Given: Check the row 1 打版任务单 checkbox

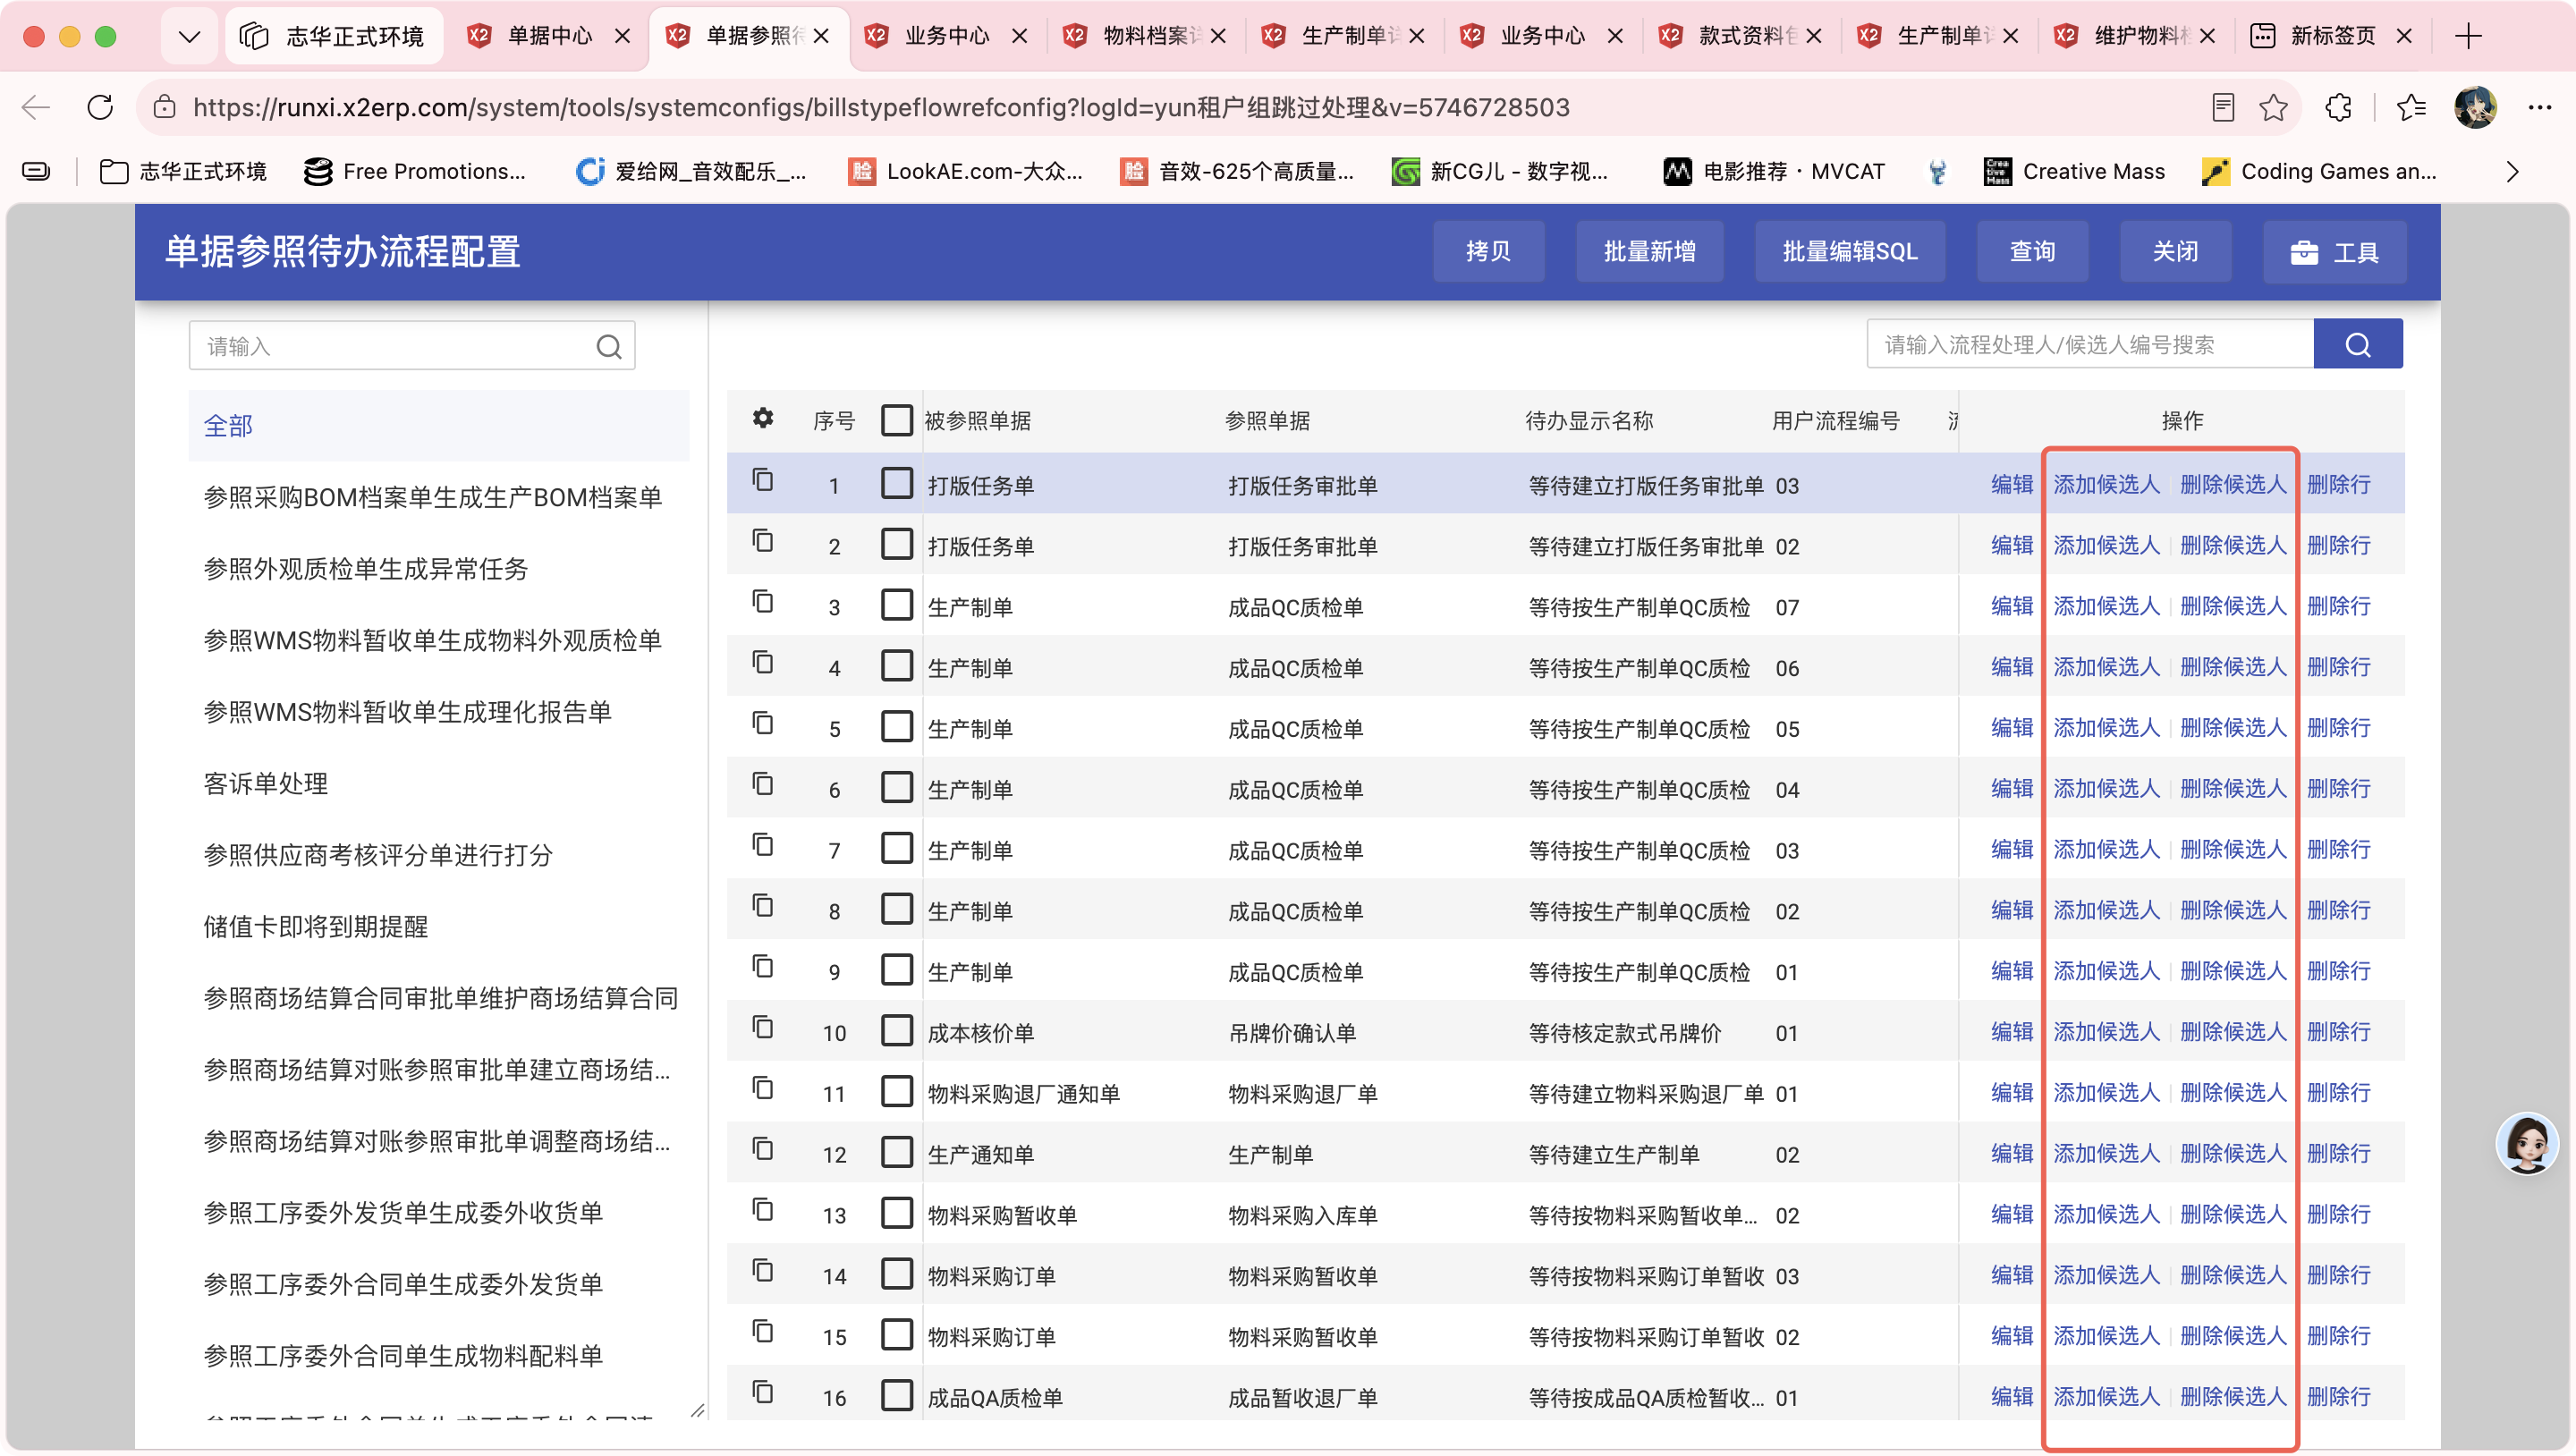Looking at the screenshot, I should [x=896, y=483].
